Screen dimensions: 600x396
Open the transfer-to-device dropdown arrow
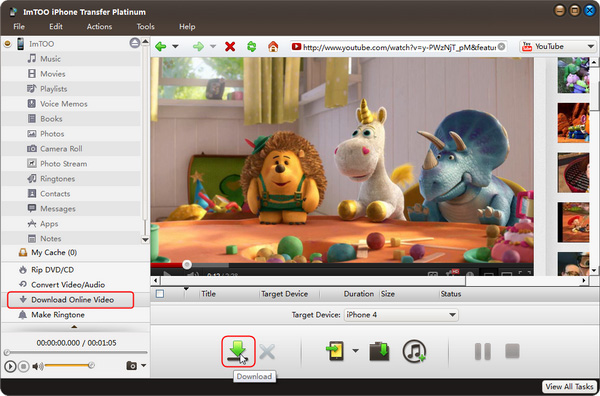(x=355, y=350)
